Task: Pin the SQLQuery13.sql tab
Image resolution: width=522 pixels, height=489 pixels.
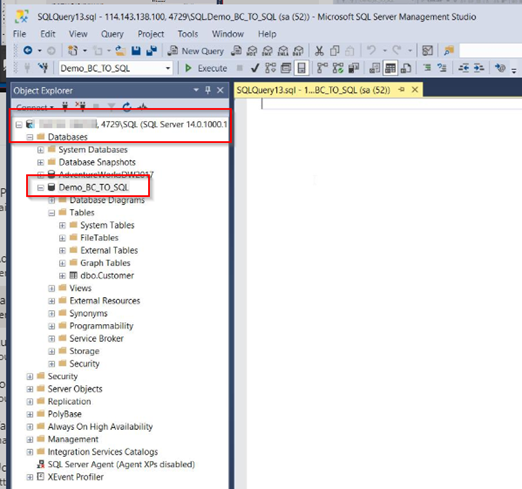Action: [402, 90]
